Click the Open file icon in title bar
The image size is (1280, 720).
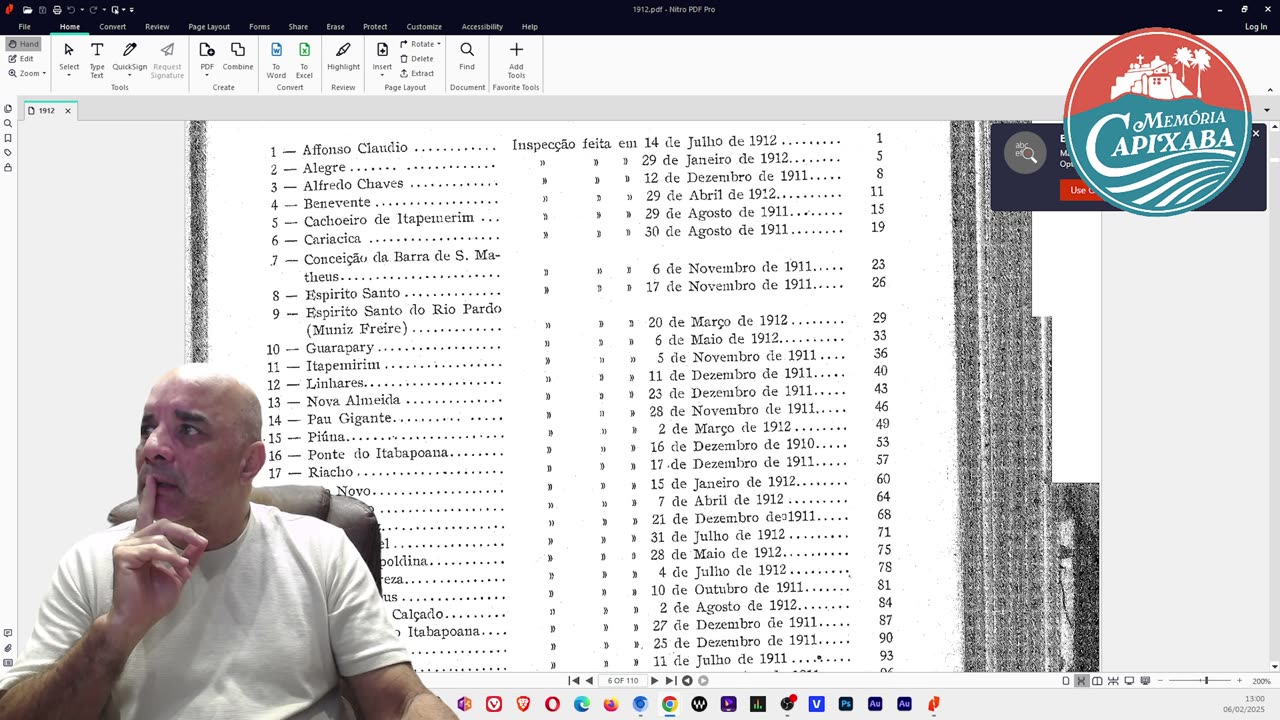(x=27, y=10)
